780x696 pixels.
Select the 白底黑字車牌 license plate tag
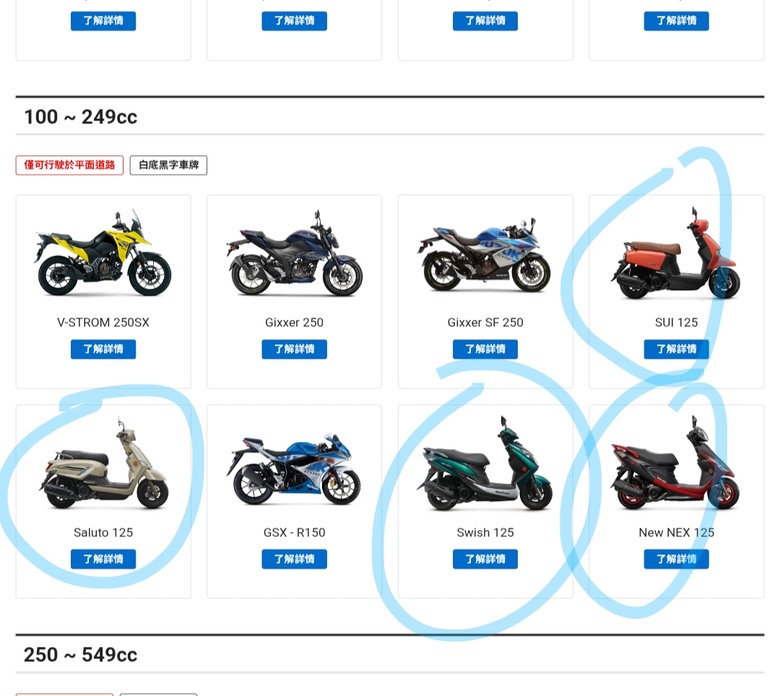[x=169, y=165]
